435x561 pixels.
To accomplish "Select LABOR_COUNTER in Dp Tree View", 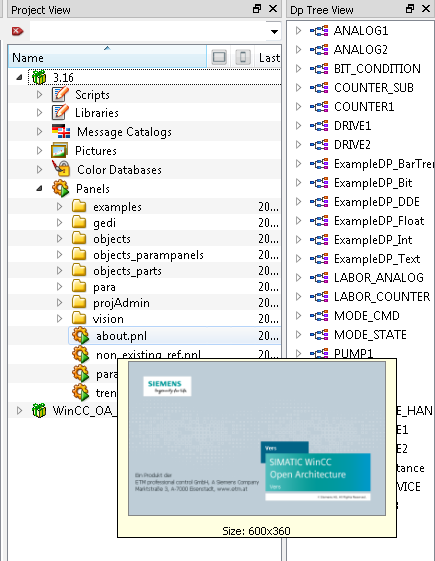I will [x=382, y=296].
